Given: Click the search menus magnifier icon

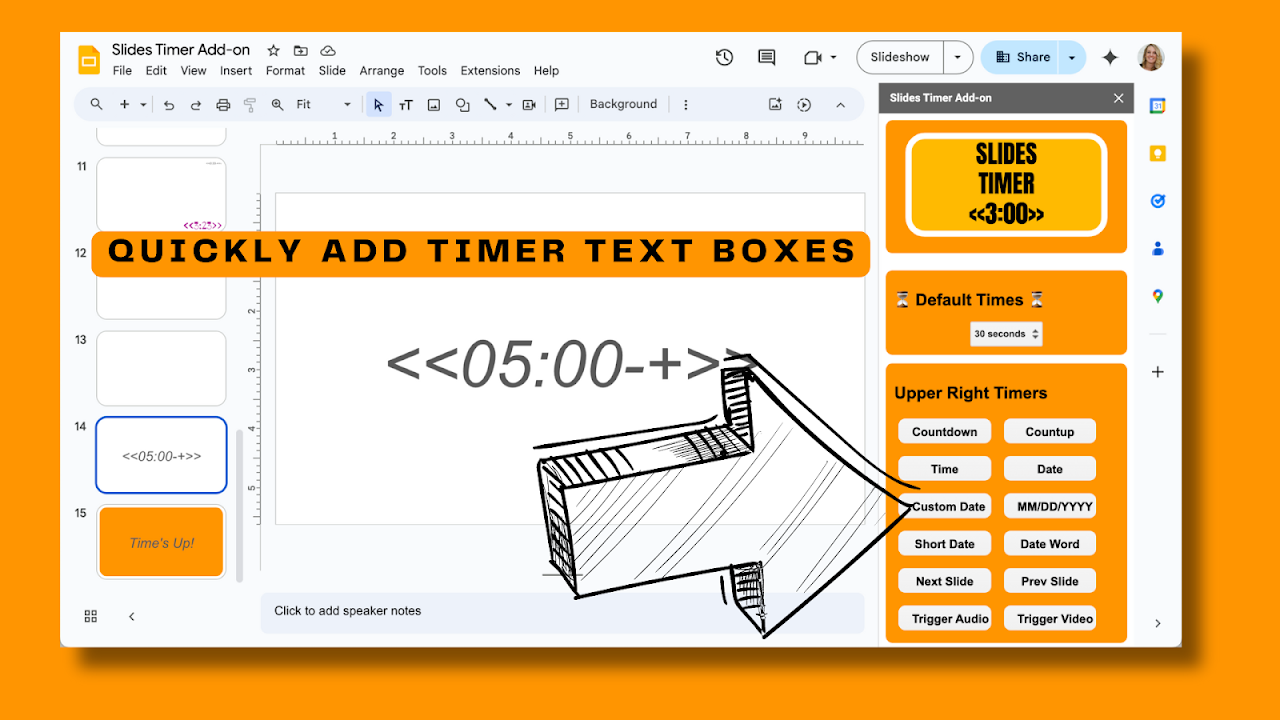Looking at the screenshot, I should tap(97, 104).
